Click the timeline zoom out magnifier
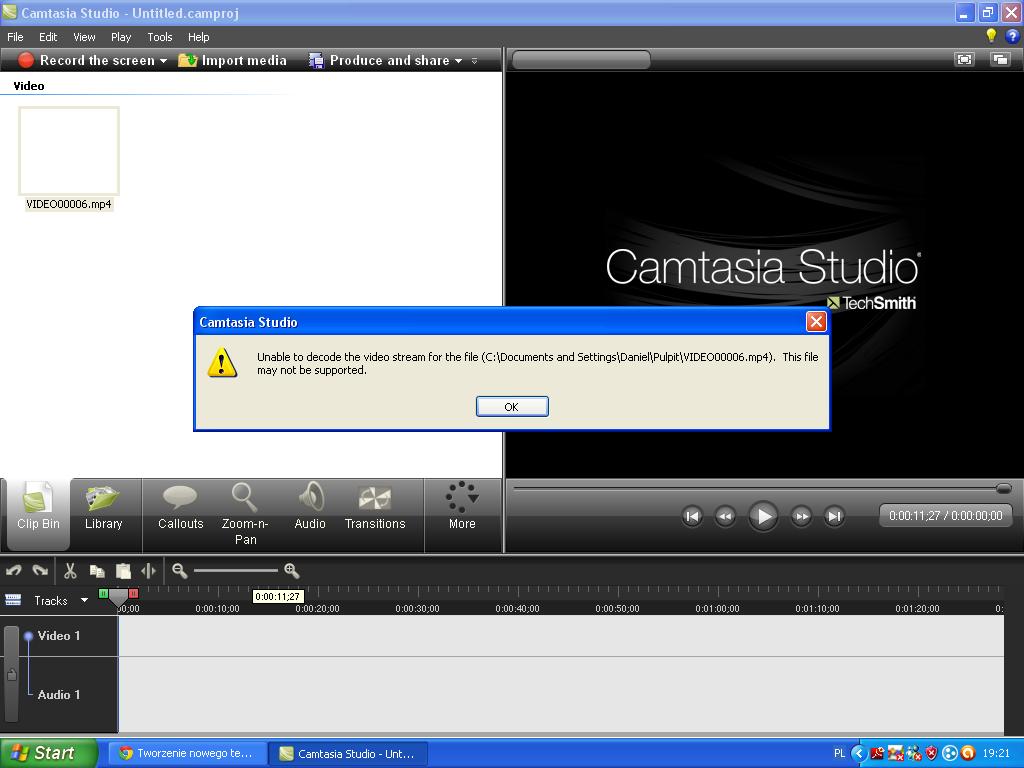Viewport: 1024px width, 768px height. [x=180, y=571]
